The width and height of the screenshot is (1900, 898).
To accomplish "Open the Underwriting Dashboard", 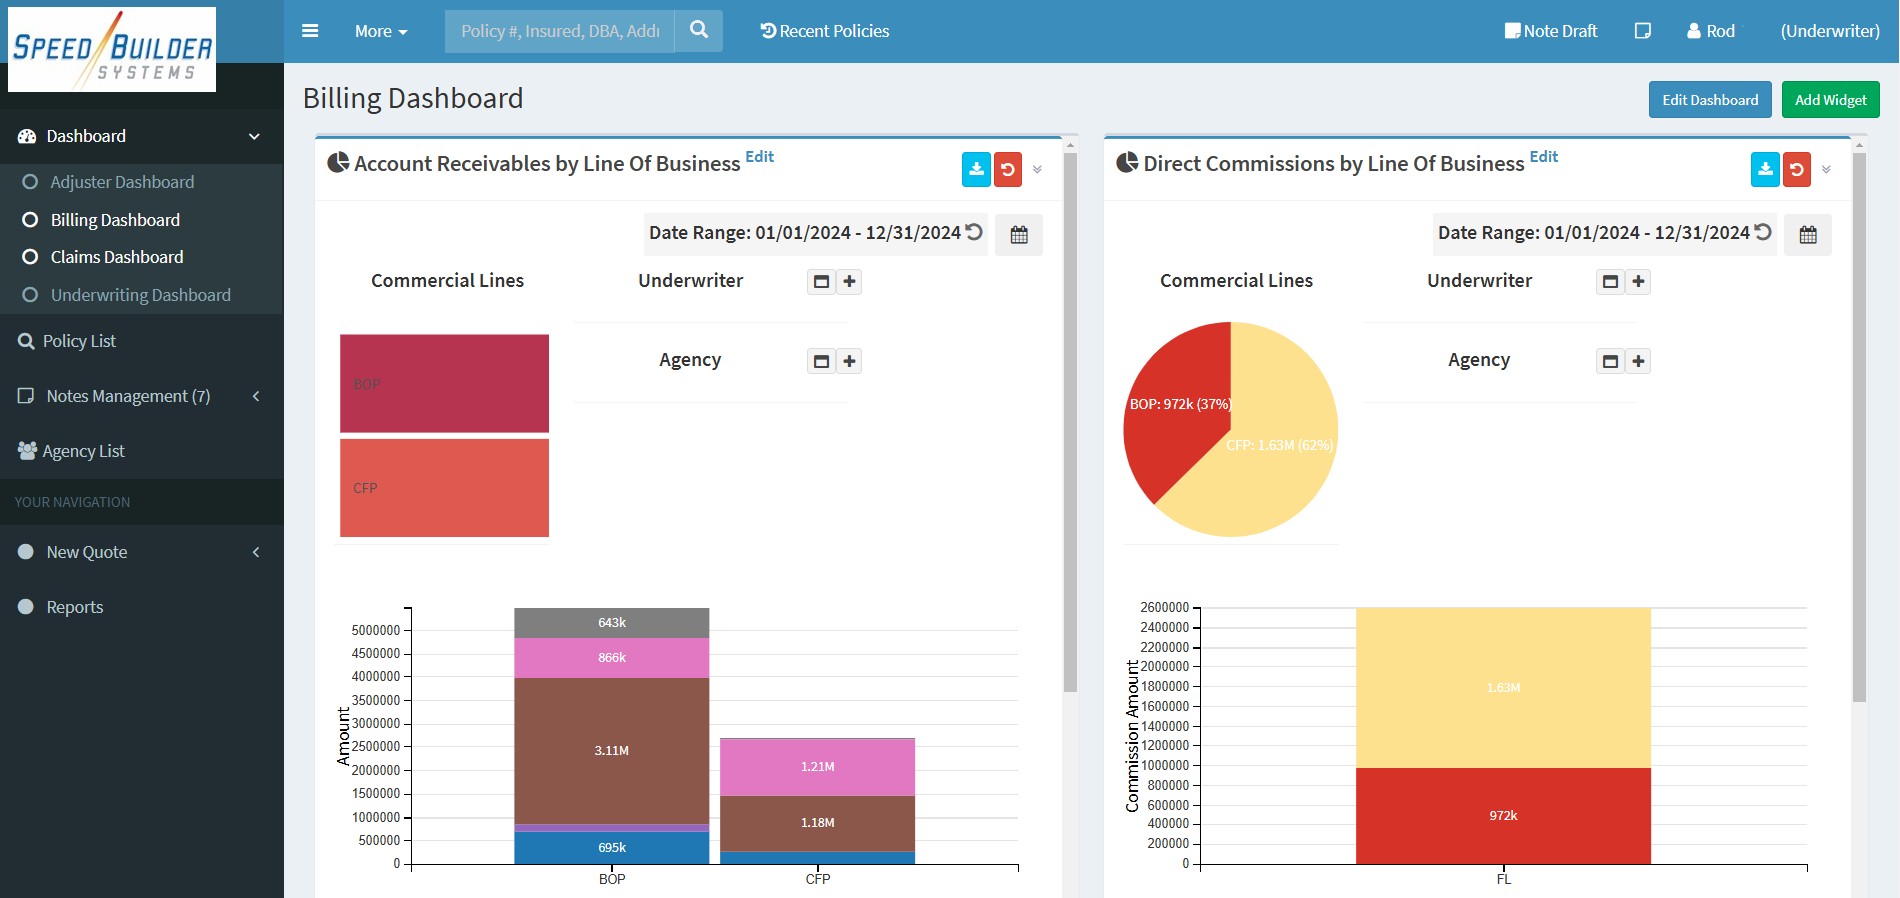I will coord(141,295).
